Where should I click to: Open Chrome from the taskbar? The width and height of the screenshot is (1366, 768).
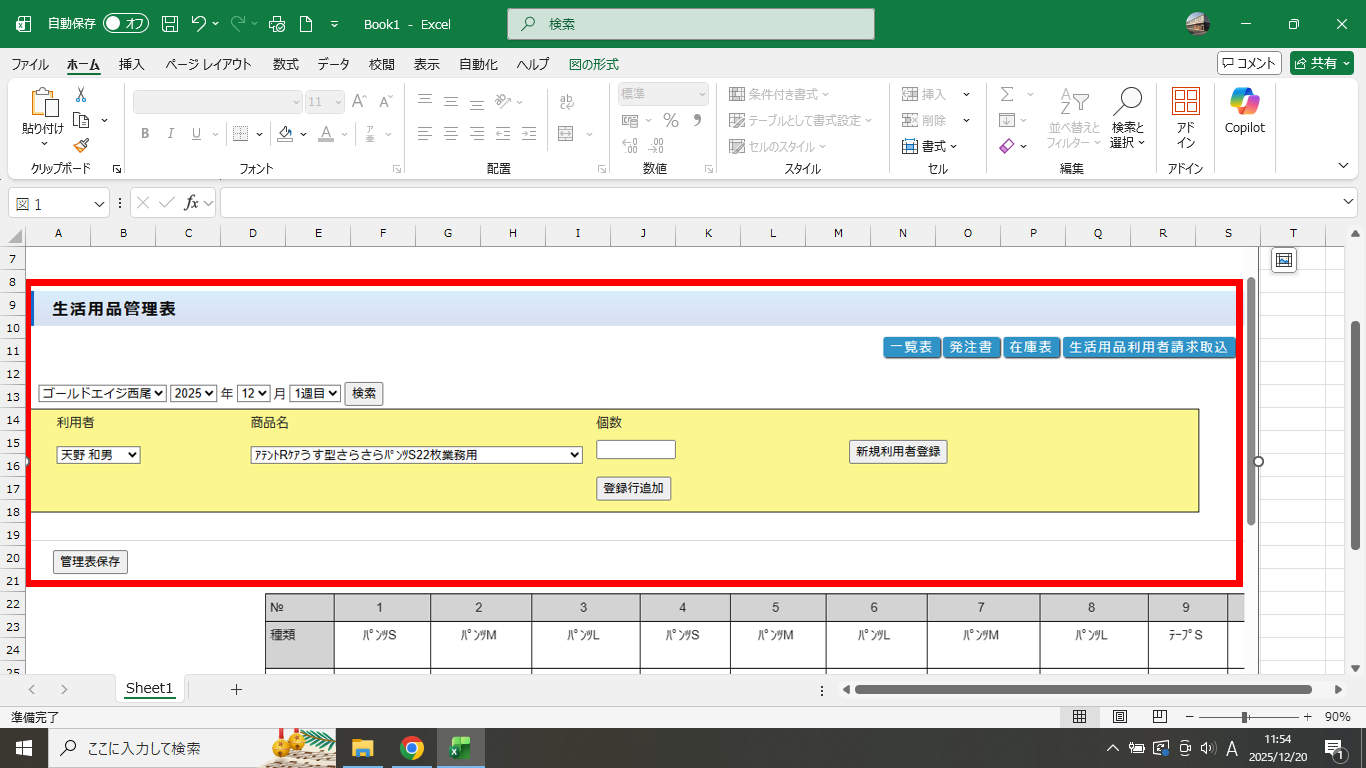411,748
